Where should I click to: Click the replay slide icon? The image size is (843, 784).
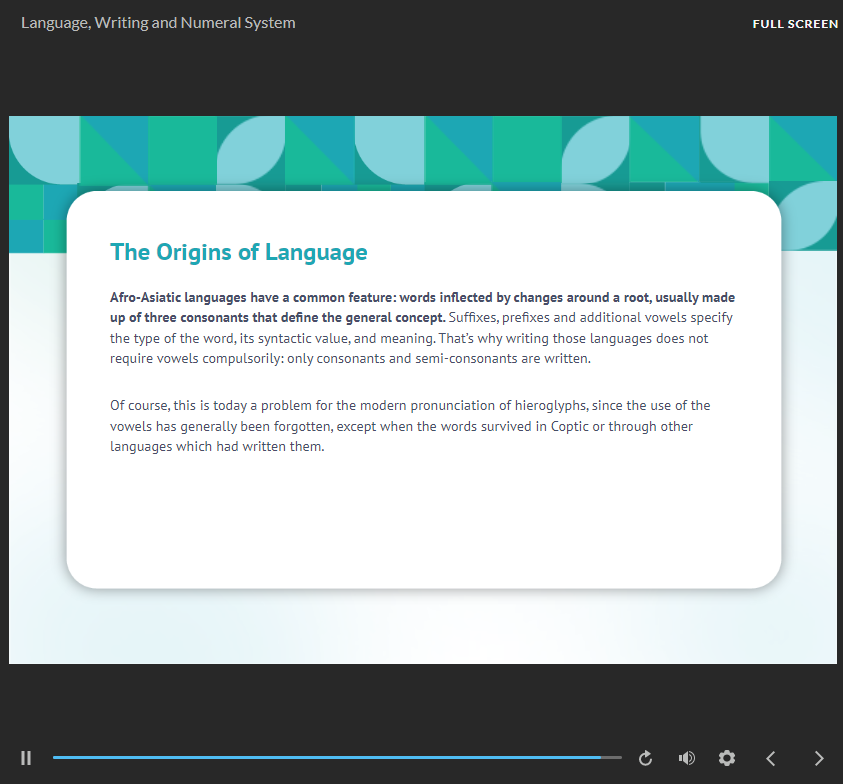pyautogui.click(x=645, y=758)
